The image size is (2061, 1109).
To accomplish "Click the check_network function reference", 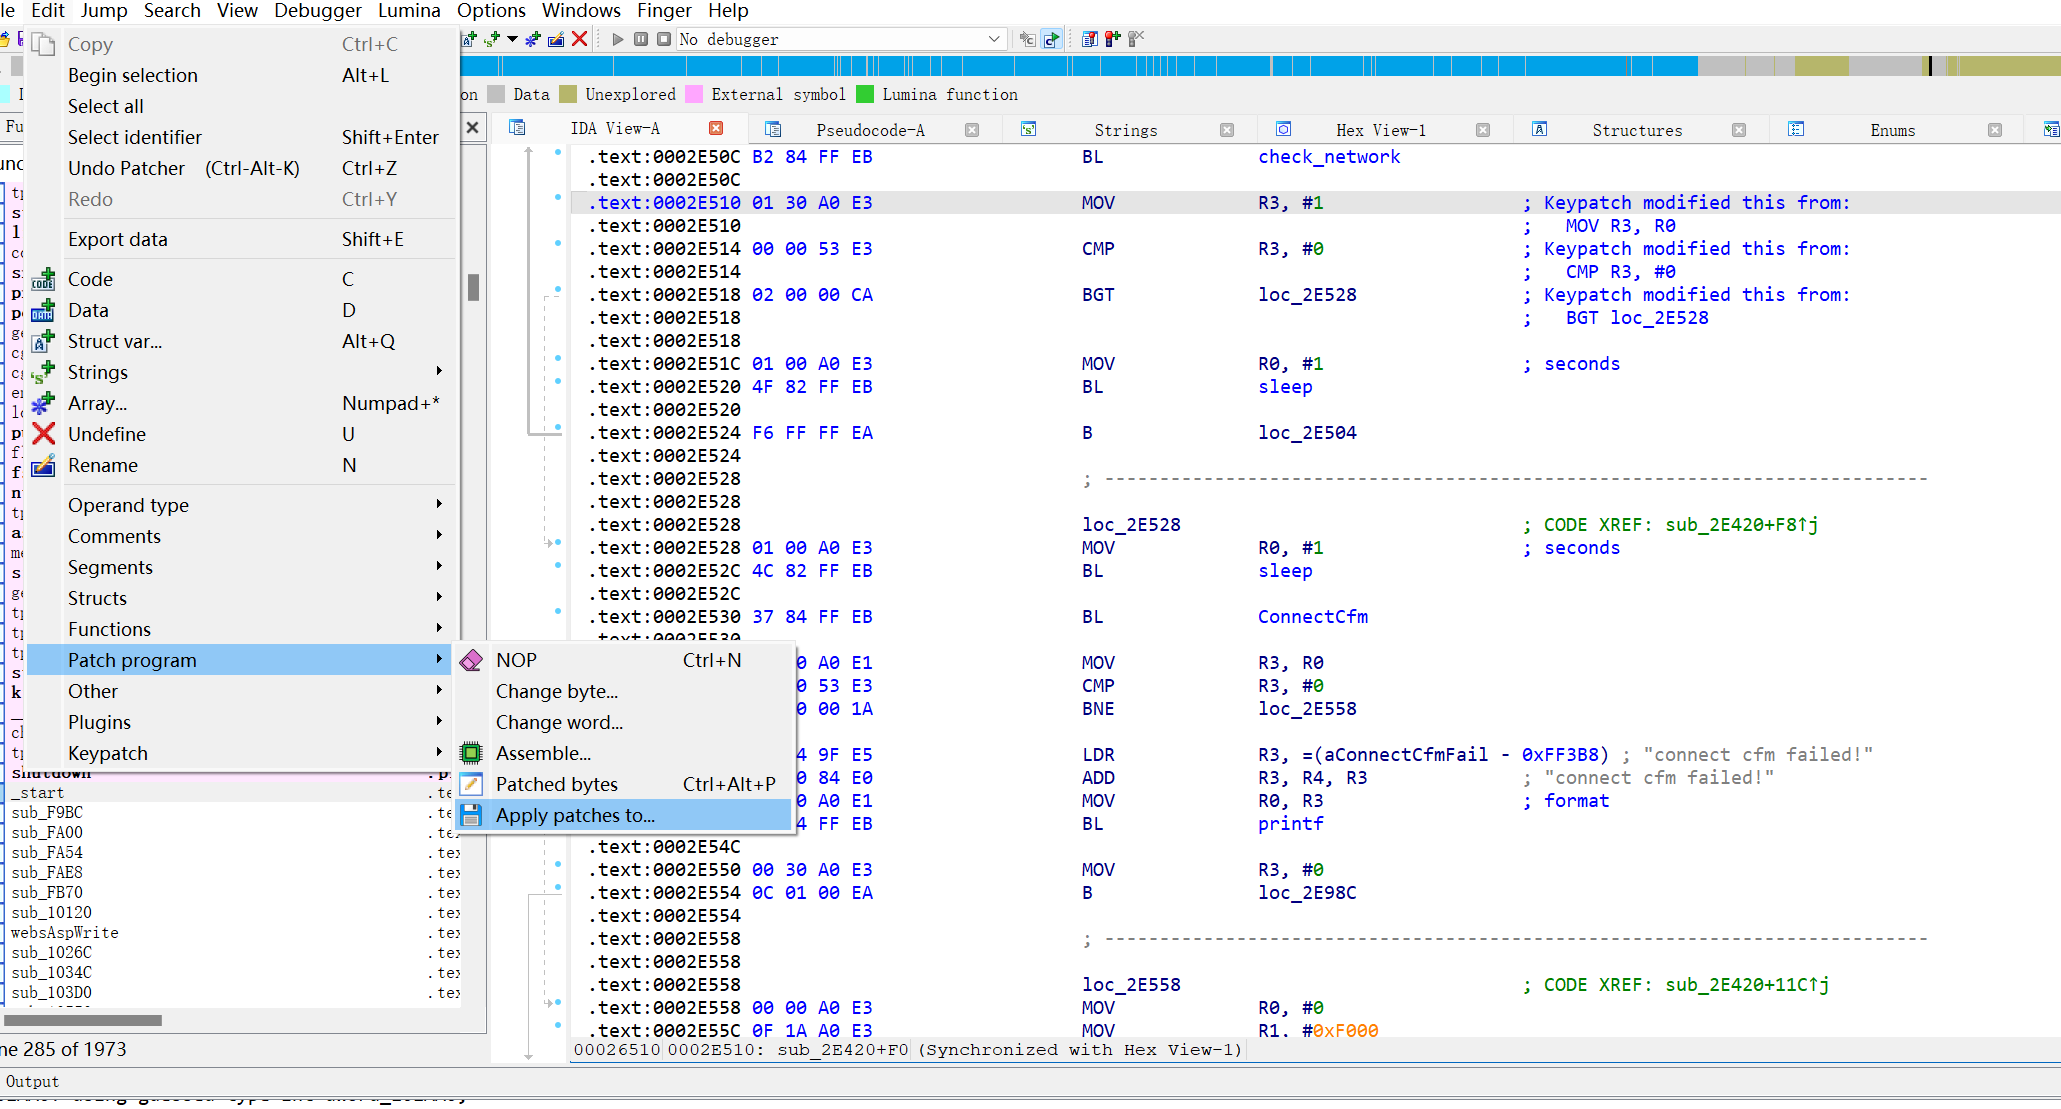I will click(x=1328, y=157).
